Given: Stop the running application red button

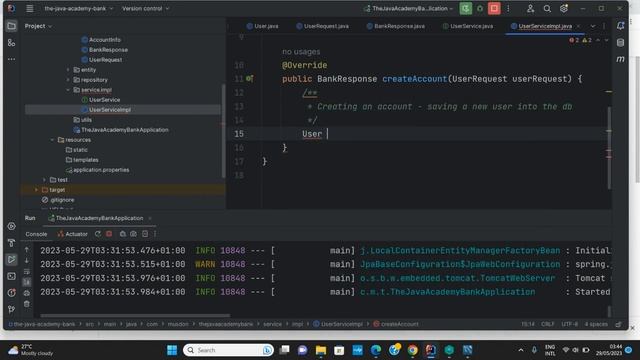Looking at the screenshot, I should point(494,8).
